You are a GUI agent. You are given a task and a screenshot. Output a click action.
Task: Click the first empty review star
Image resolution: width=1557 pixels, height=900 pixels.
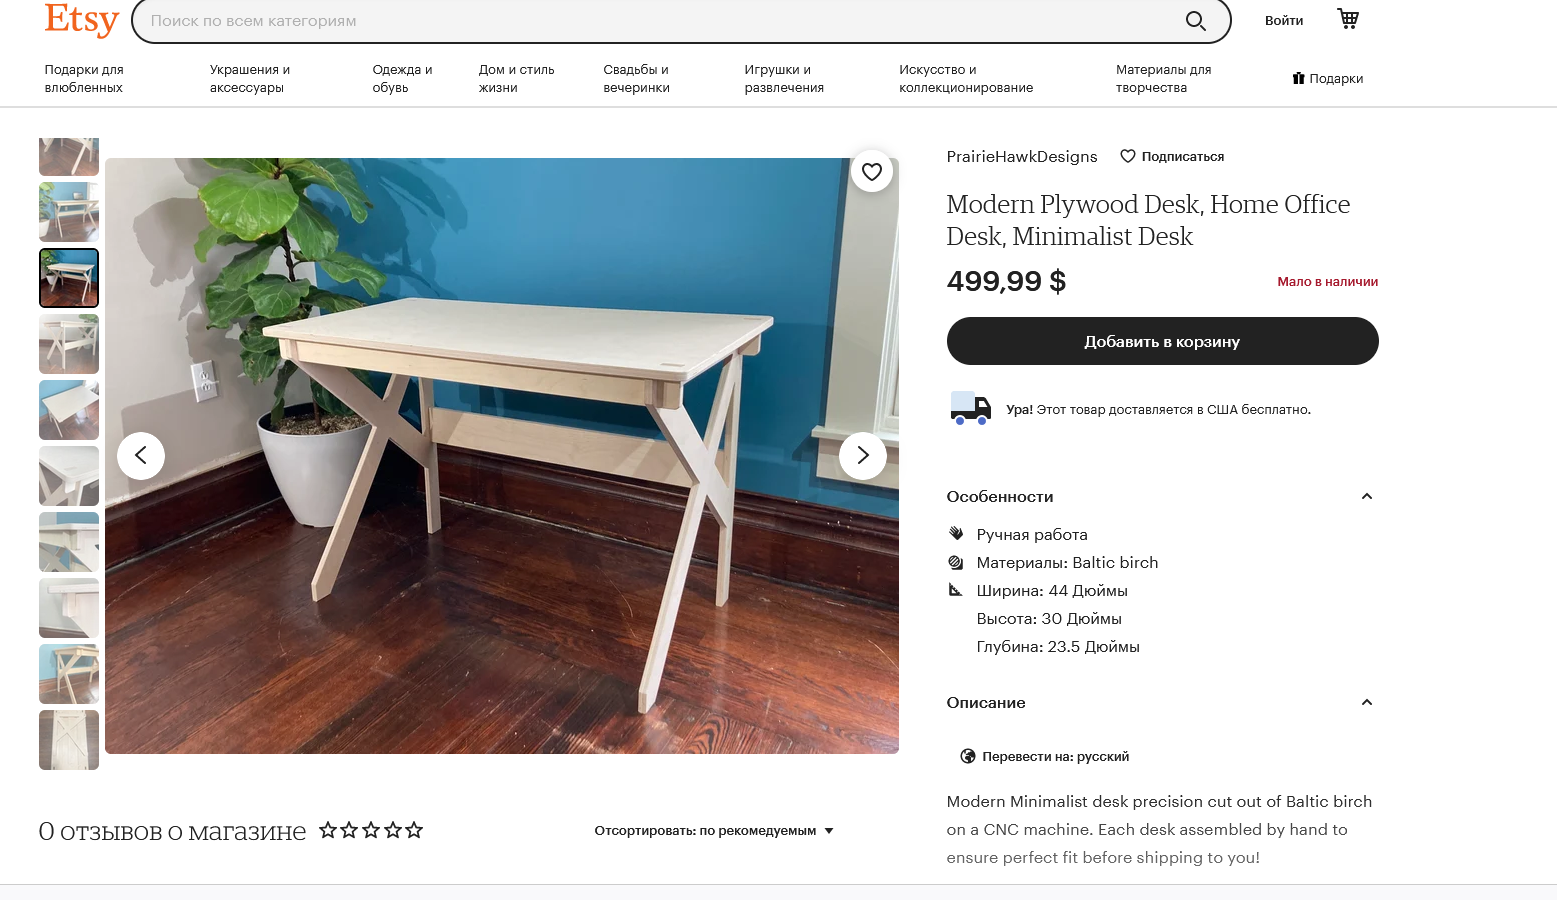coord(328,830)
